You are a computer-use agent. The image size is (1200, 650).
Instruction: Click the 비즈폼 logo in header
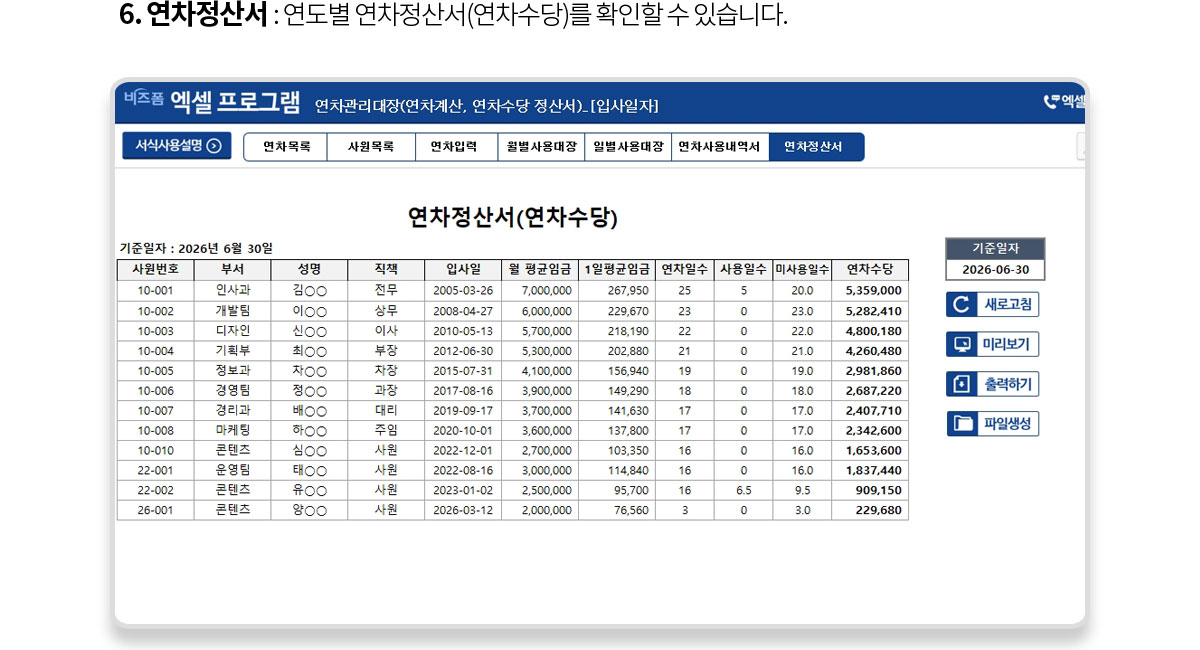click(x=144, y=99)
